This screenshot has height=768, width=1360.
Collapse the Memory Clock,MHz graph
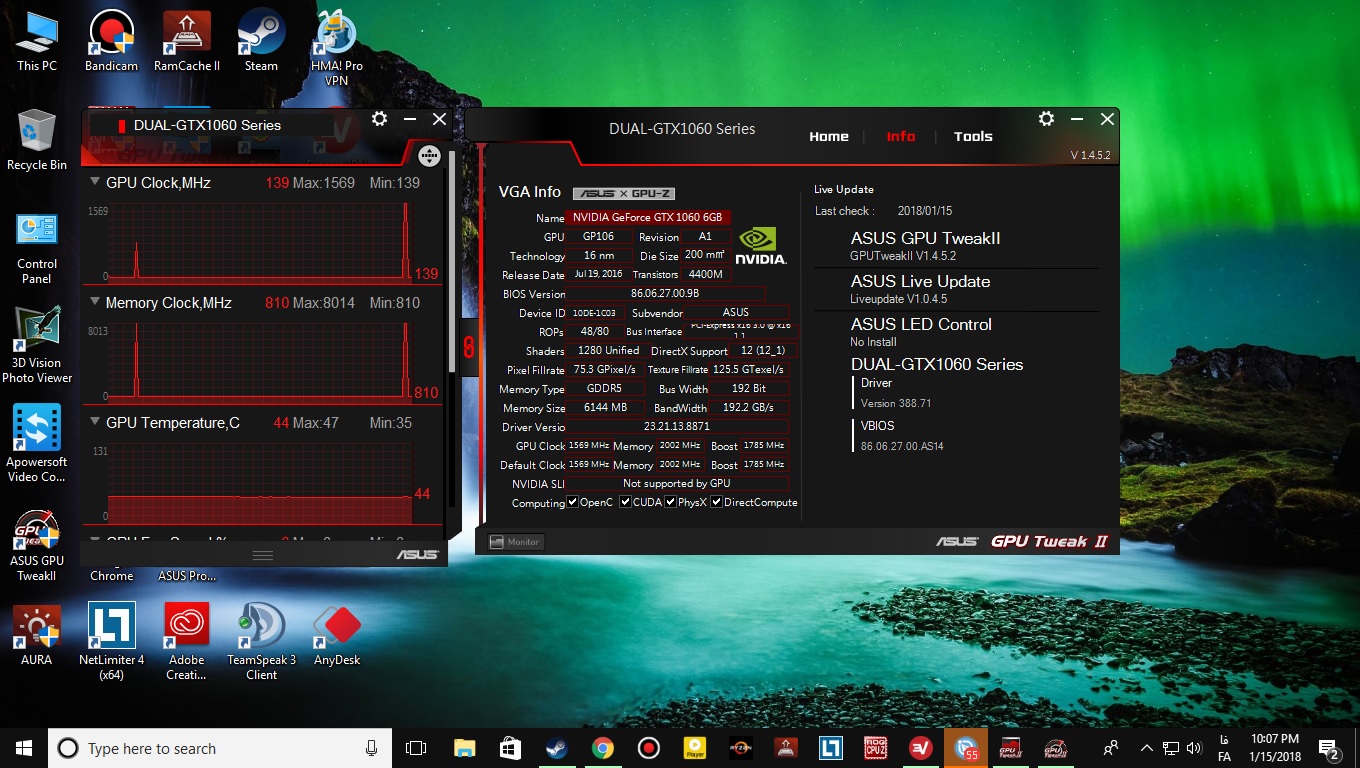tap(95, 302)
